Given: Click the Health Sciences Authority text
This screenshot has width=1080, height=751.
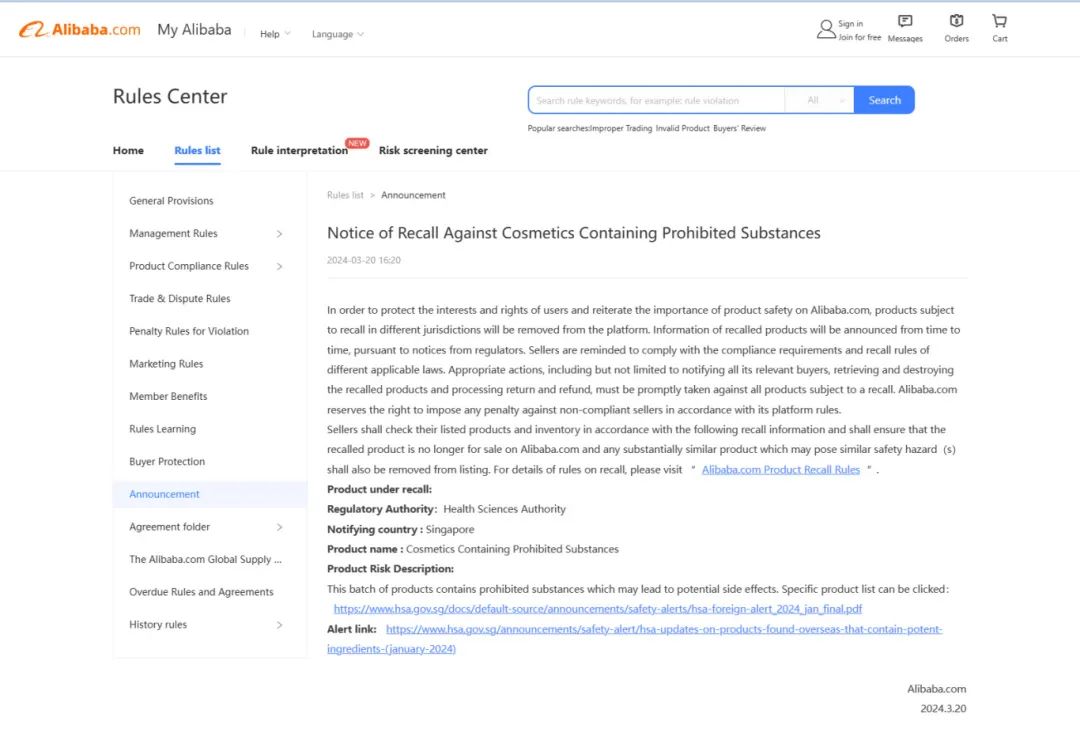Looking at the screenshot, I should tap(504, 508).
